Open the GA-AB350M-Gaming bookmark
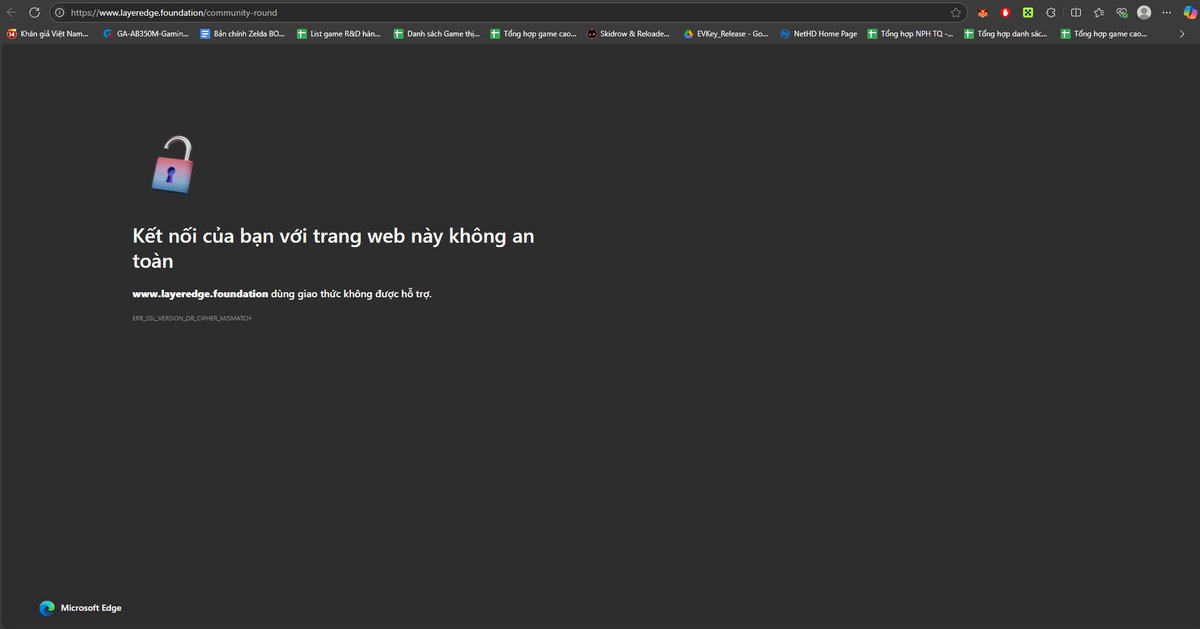 coord(146,34)
